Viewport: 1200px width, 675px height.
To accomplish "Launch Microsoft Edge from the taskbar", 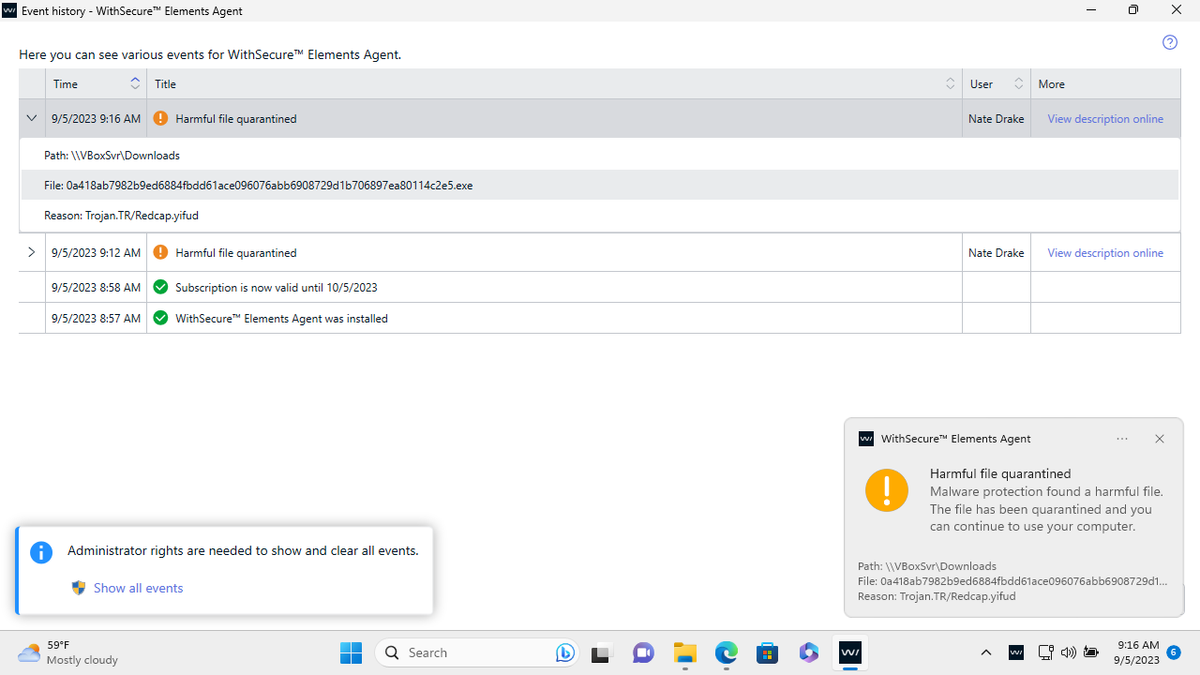I will coord(726,652).
